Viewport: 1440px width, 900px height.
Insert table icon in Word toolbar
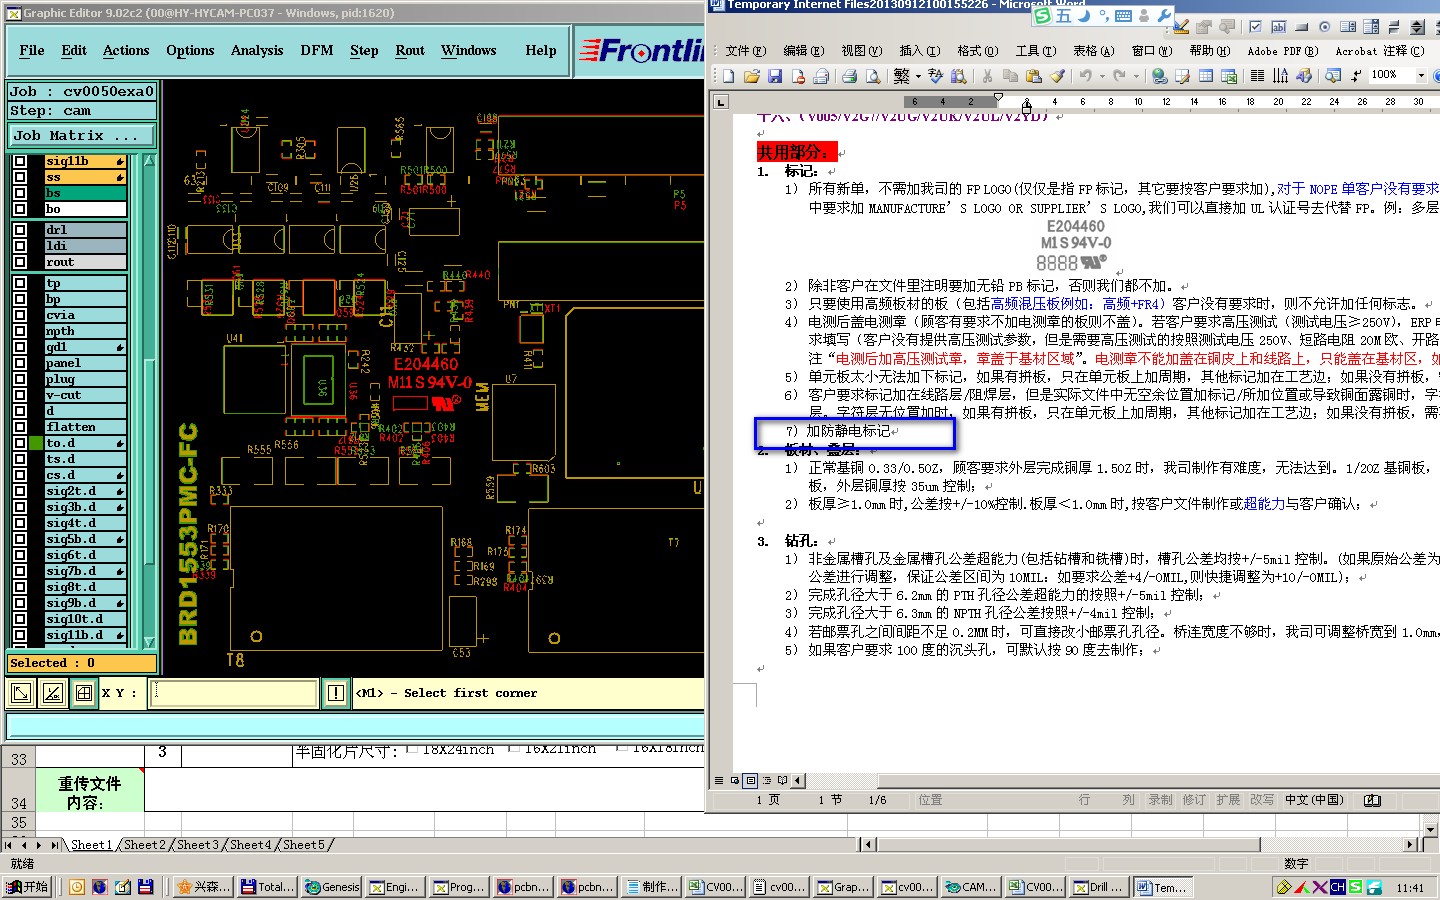[1206, 75]
